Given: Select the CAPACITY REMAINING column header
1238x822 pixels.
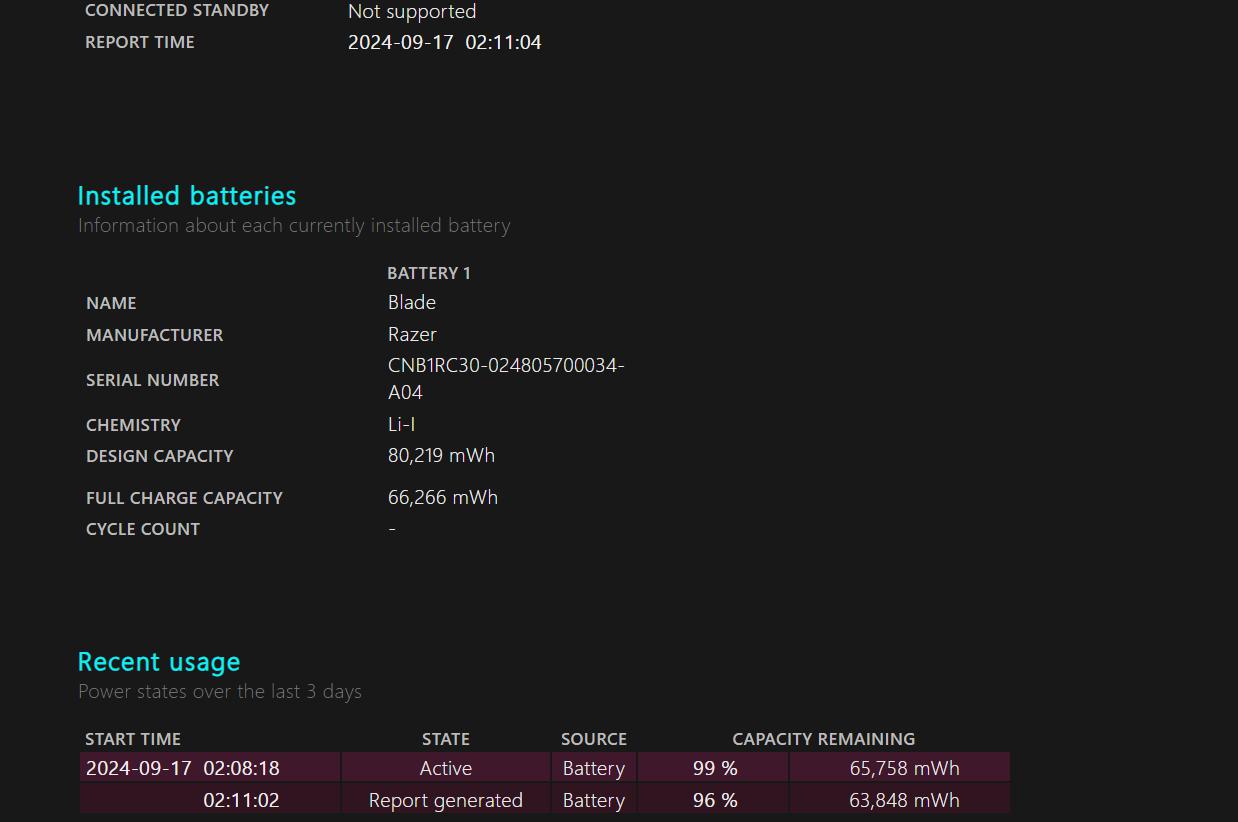Looking at the screenshot, I should pos(823,739).
